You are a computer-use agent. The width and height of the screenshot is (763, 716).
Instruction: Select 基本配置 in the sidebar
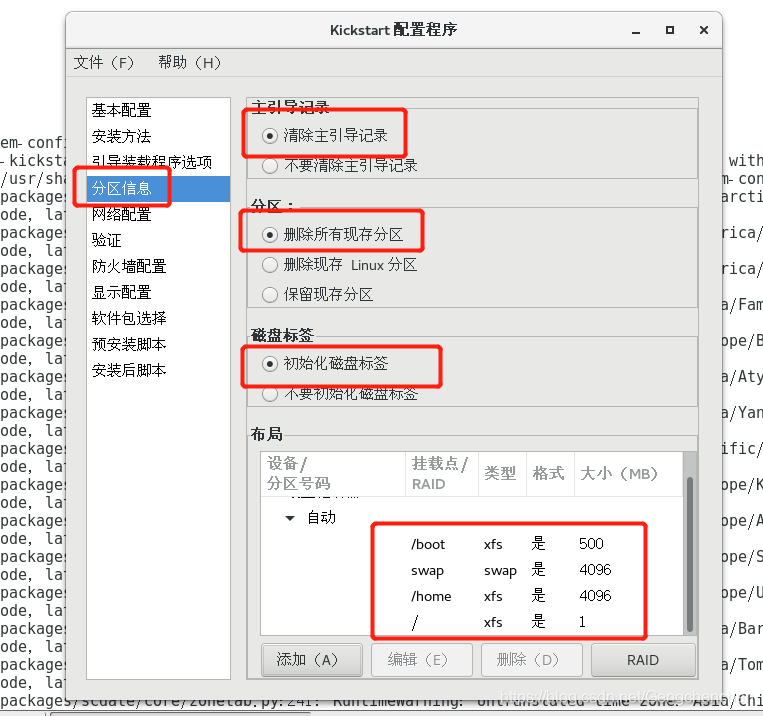(x=158, y=110)
